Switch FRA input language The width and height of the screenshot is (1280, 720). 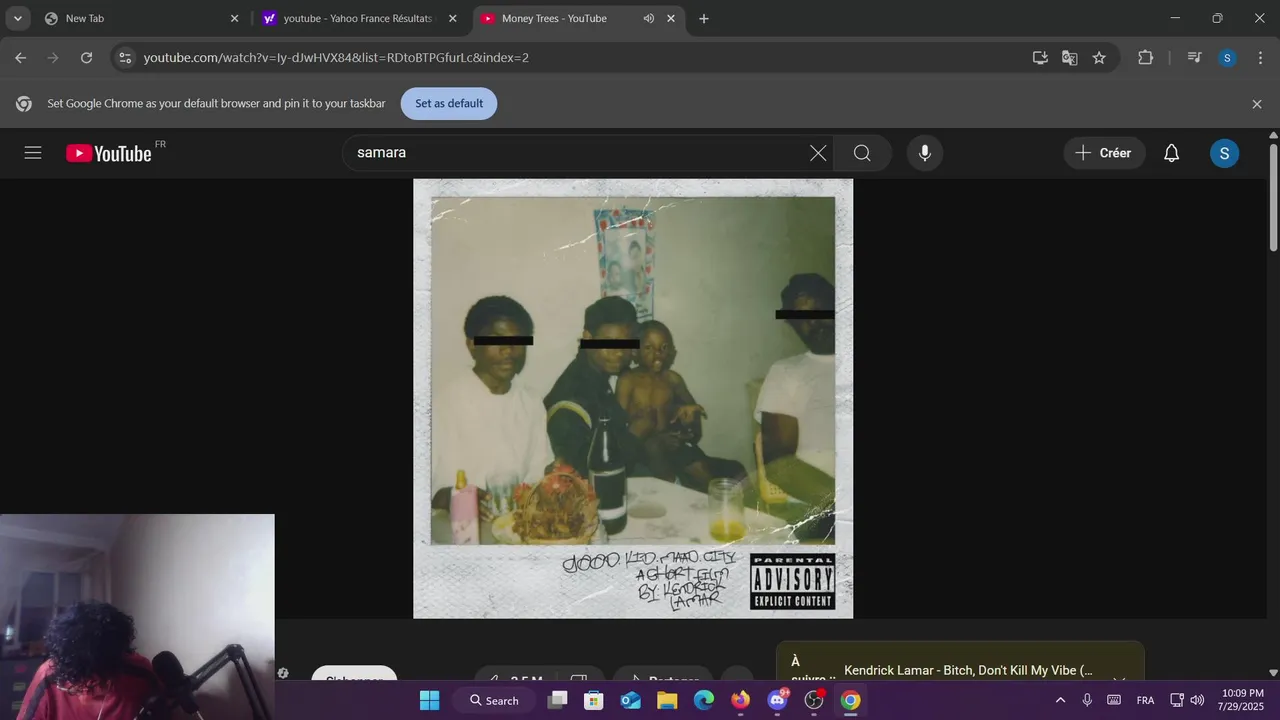pos(1145,700)
